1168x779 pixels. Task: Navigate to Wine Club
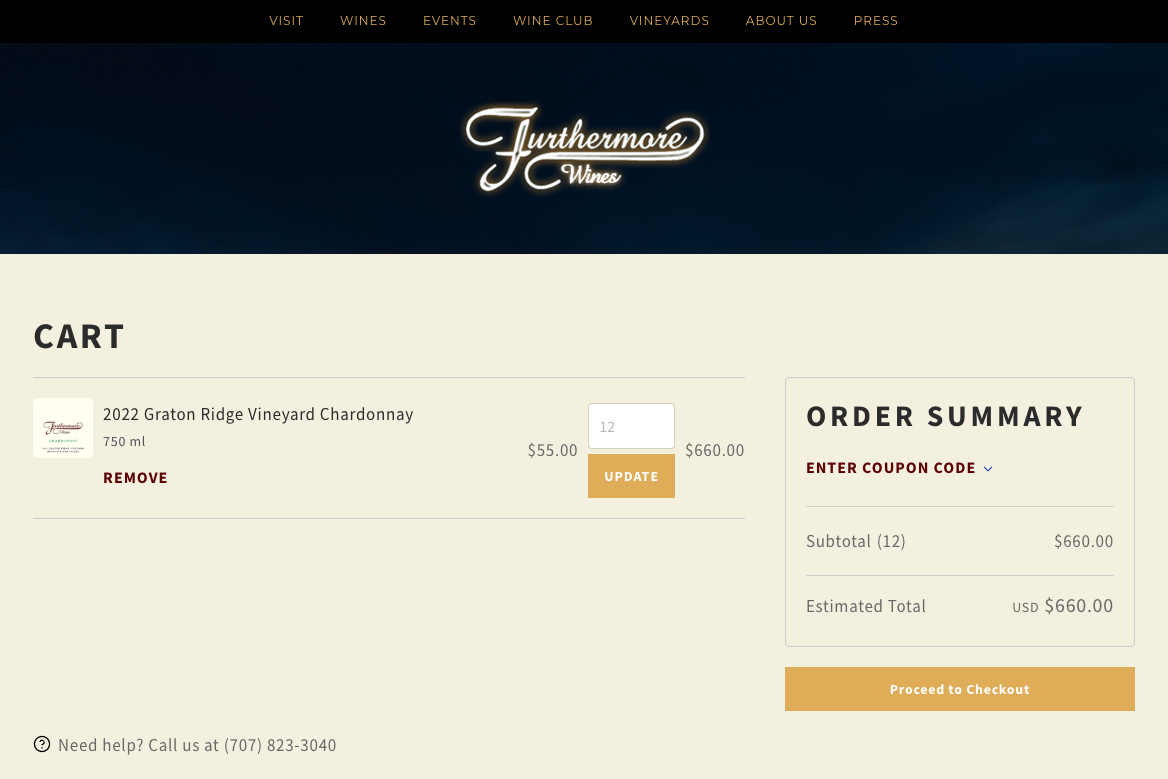tap(553, 21)
